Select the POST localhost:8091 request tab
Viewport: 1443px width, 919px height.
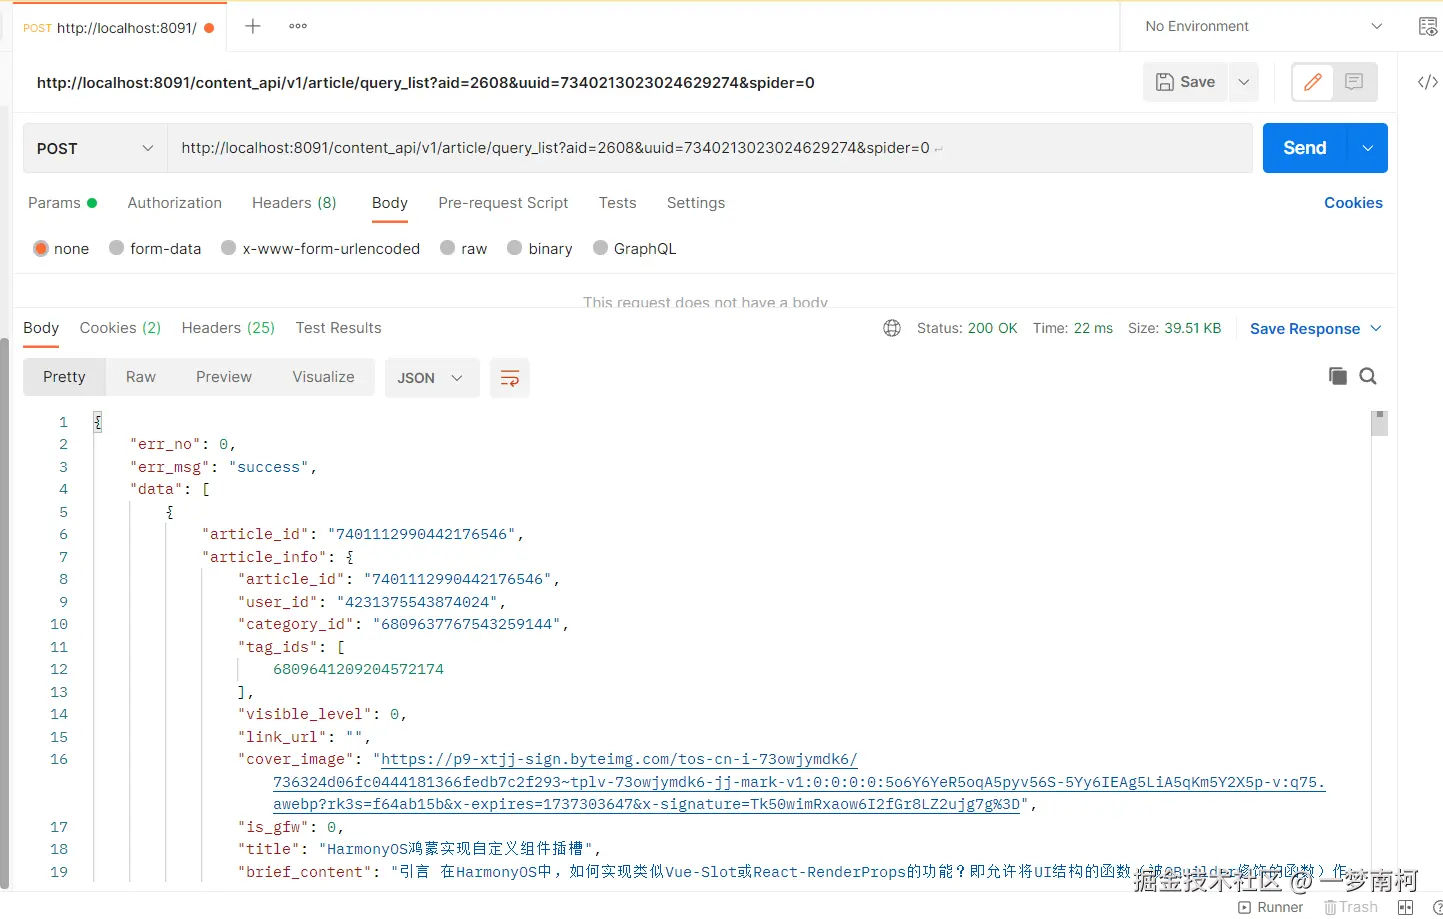click(119, 27)
